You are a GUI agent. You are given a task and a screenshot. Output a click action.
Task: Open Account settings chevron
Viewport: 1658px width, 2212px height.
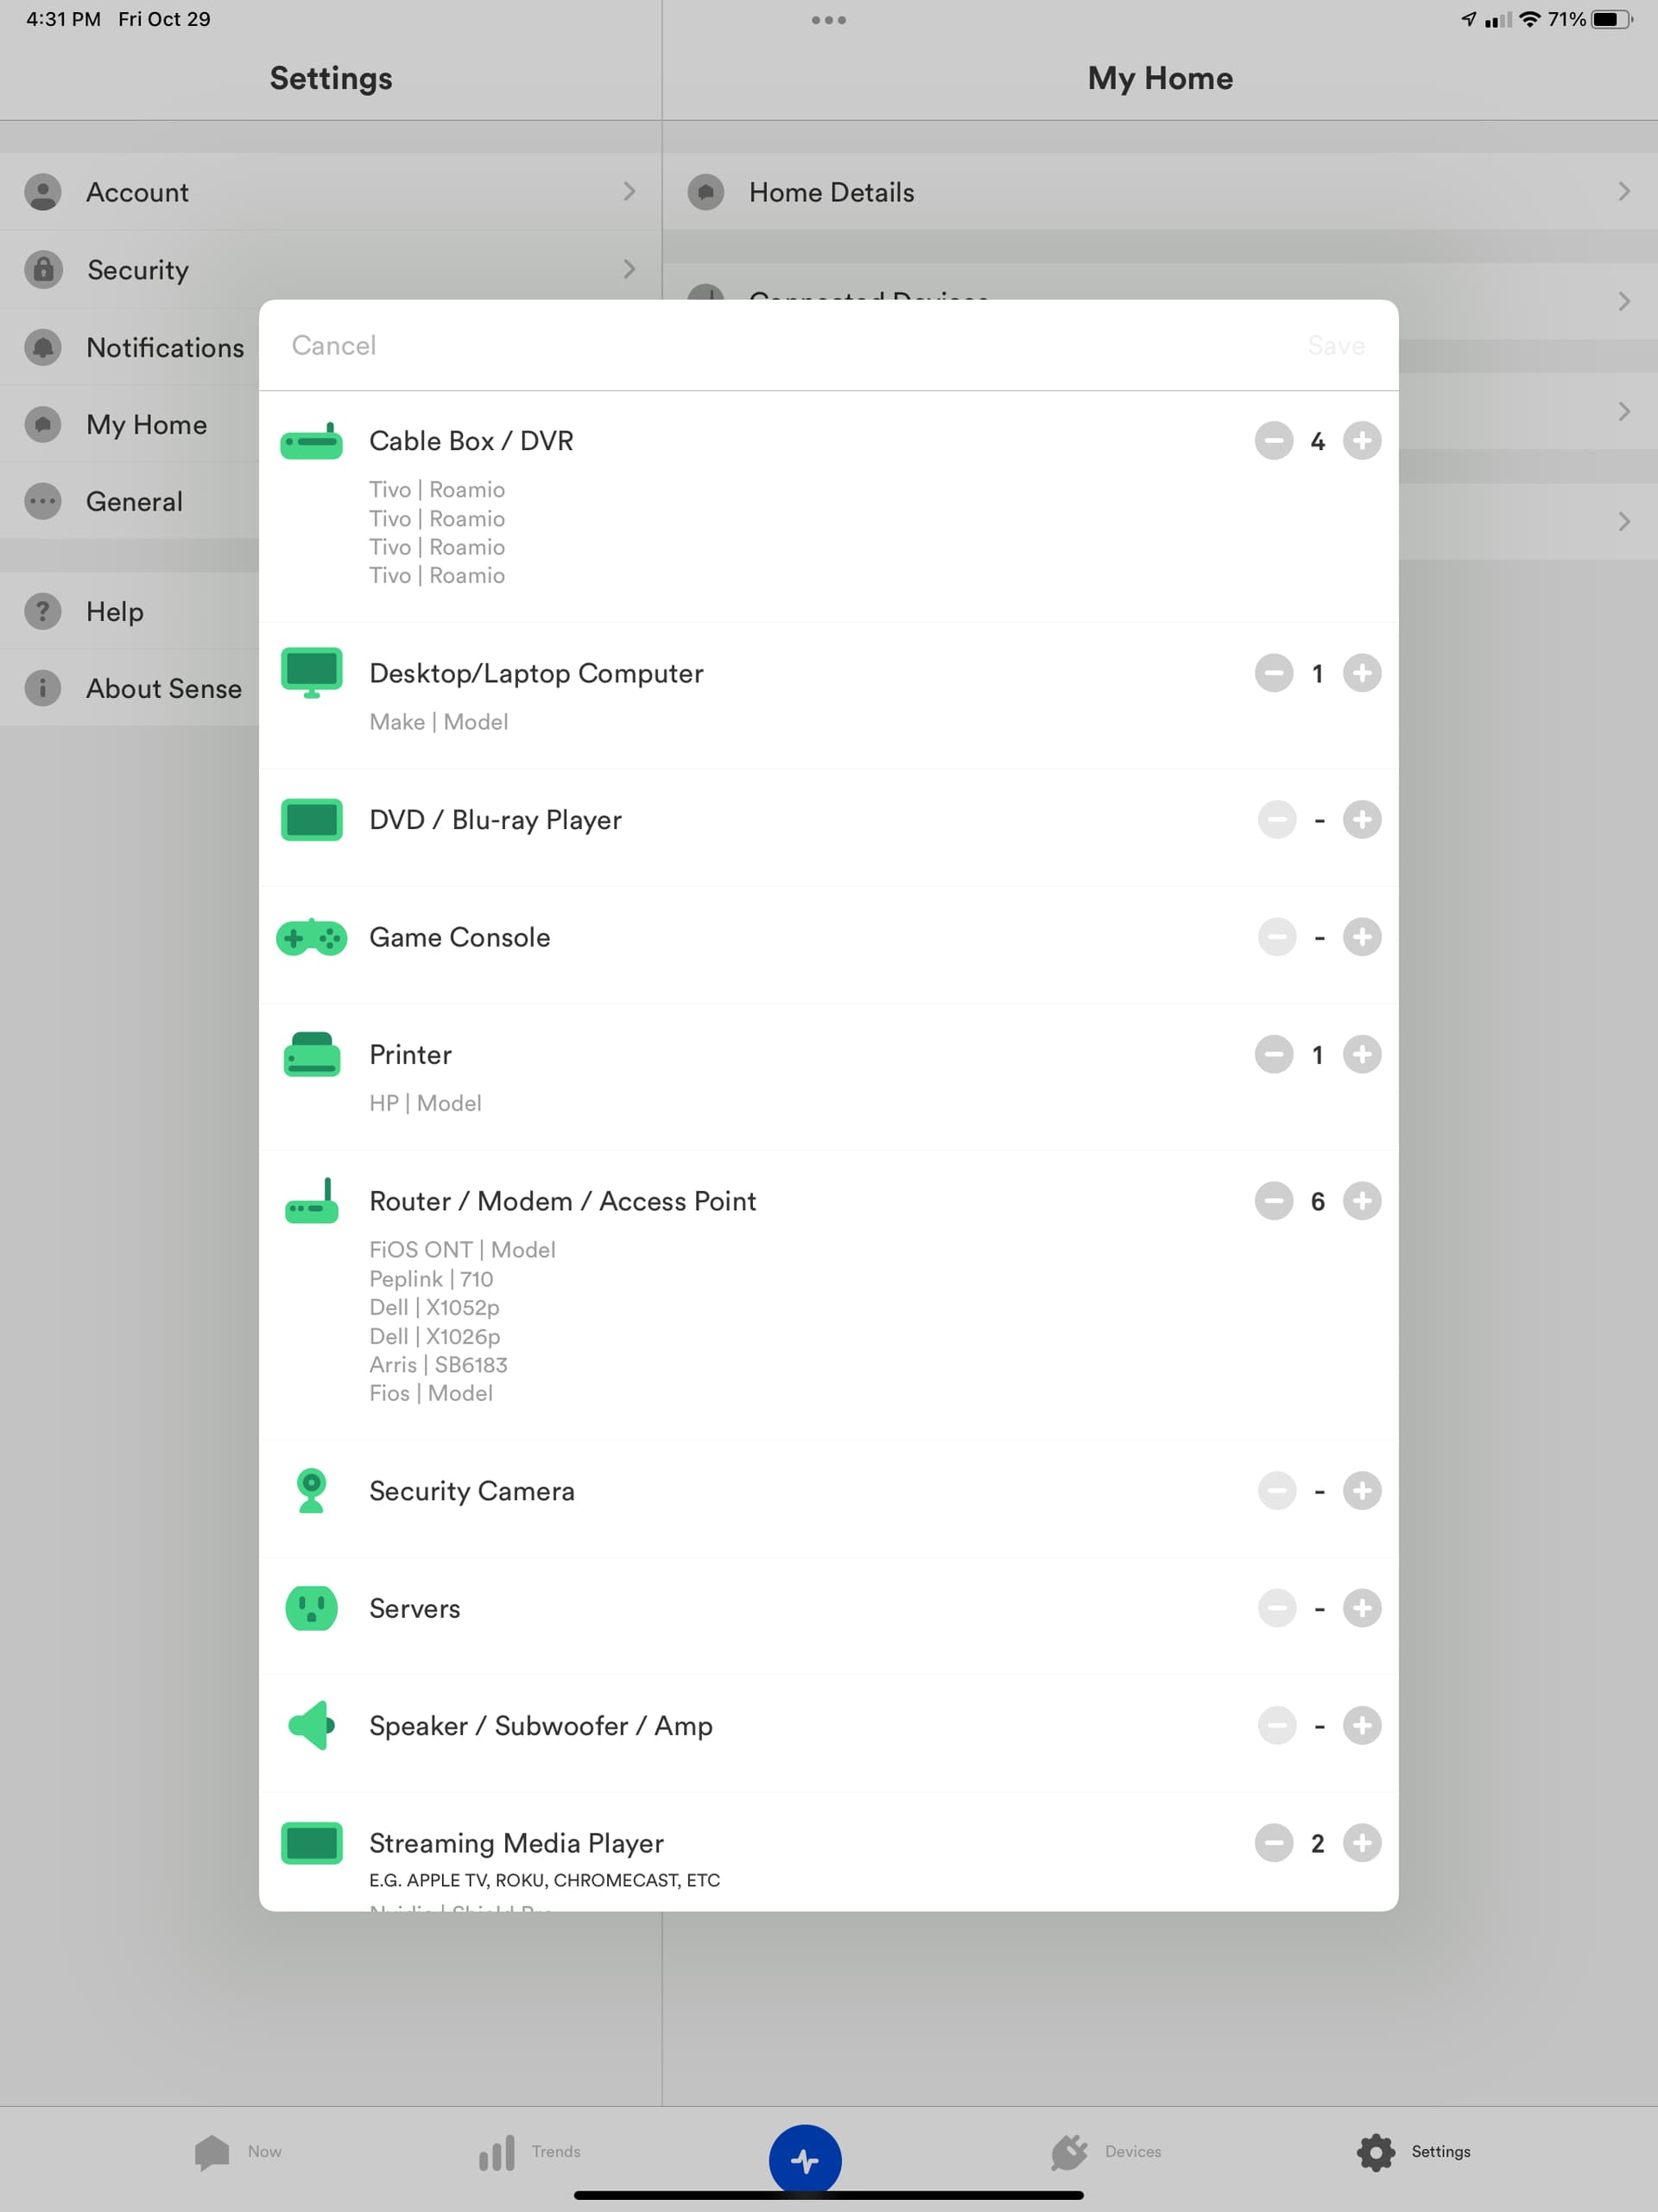(x=629, y=192)
